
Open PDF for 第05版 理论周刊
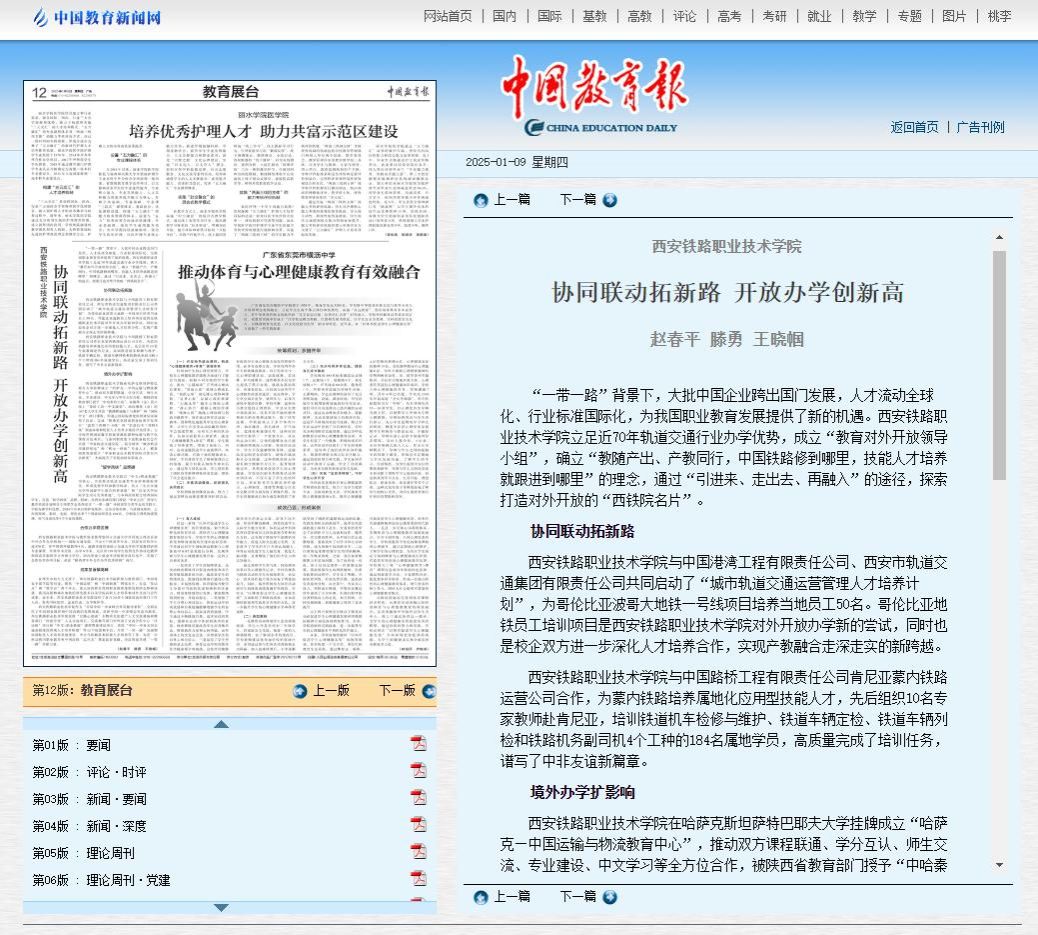(418, 852)
